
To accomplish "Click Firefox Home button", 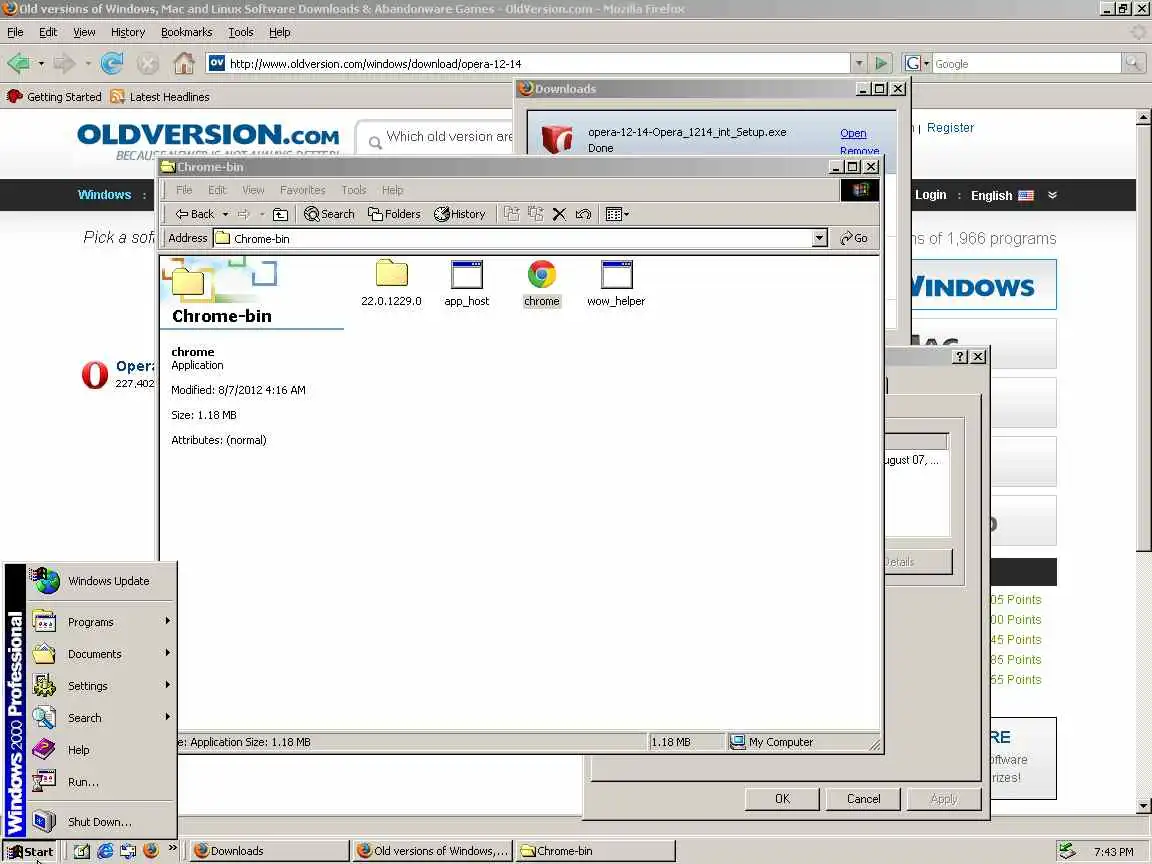I will (x=184, y=63).
